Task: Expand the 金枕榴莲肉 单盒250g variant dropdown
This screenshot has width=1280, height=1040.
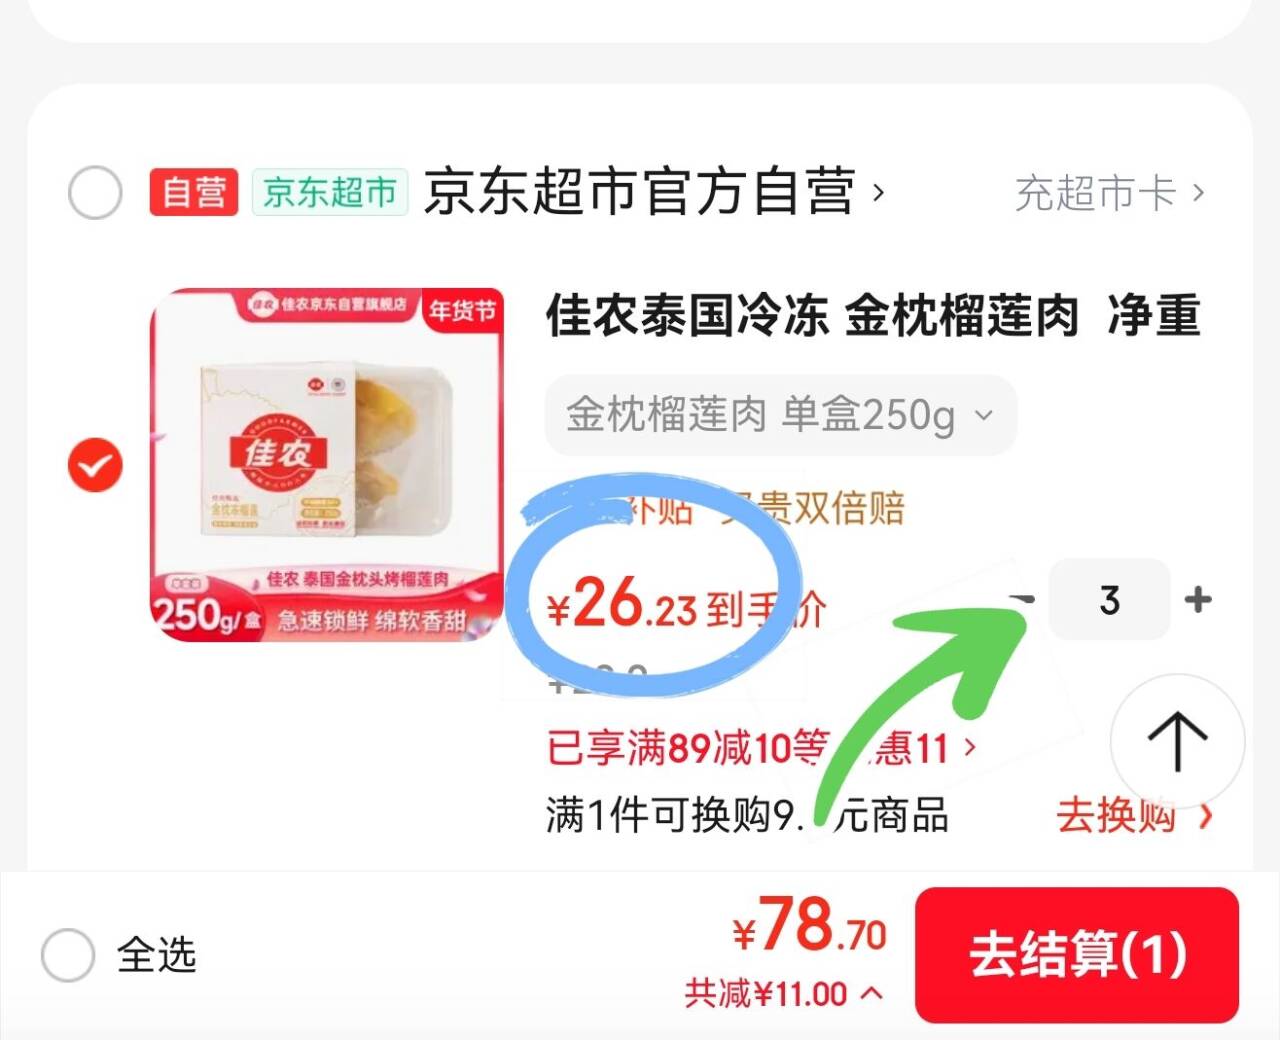Action: pos(780,414)
